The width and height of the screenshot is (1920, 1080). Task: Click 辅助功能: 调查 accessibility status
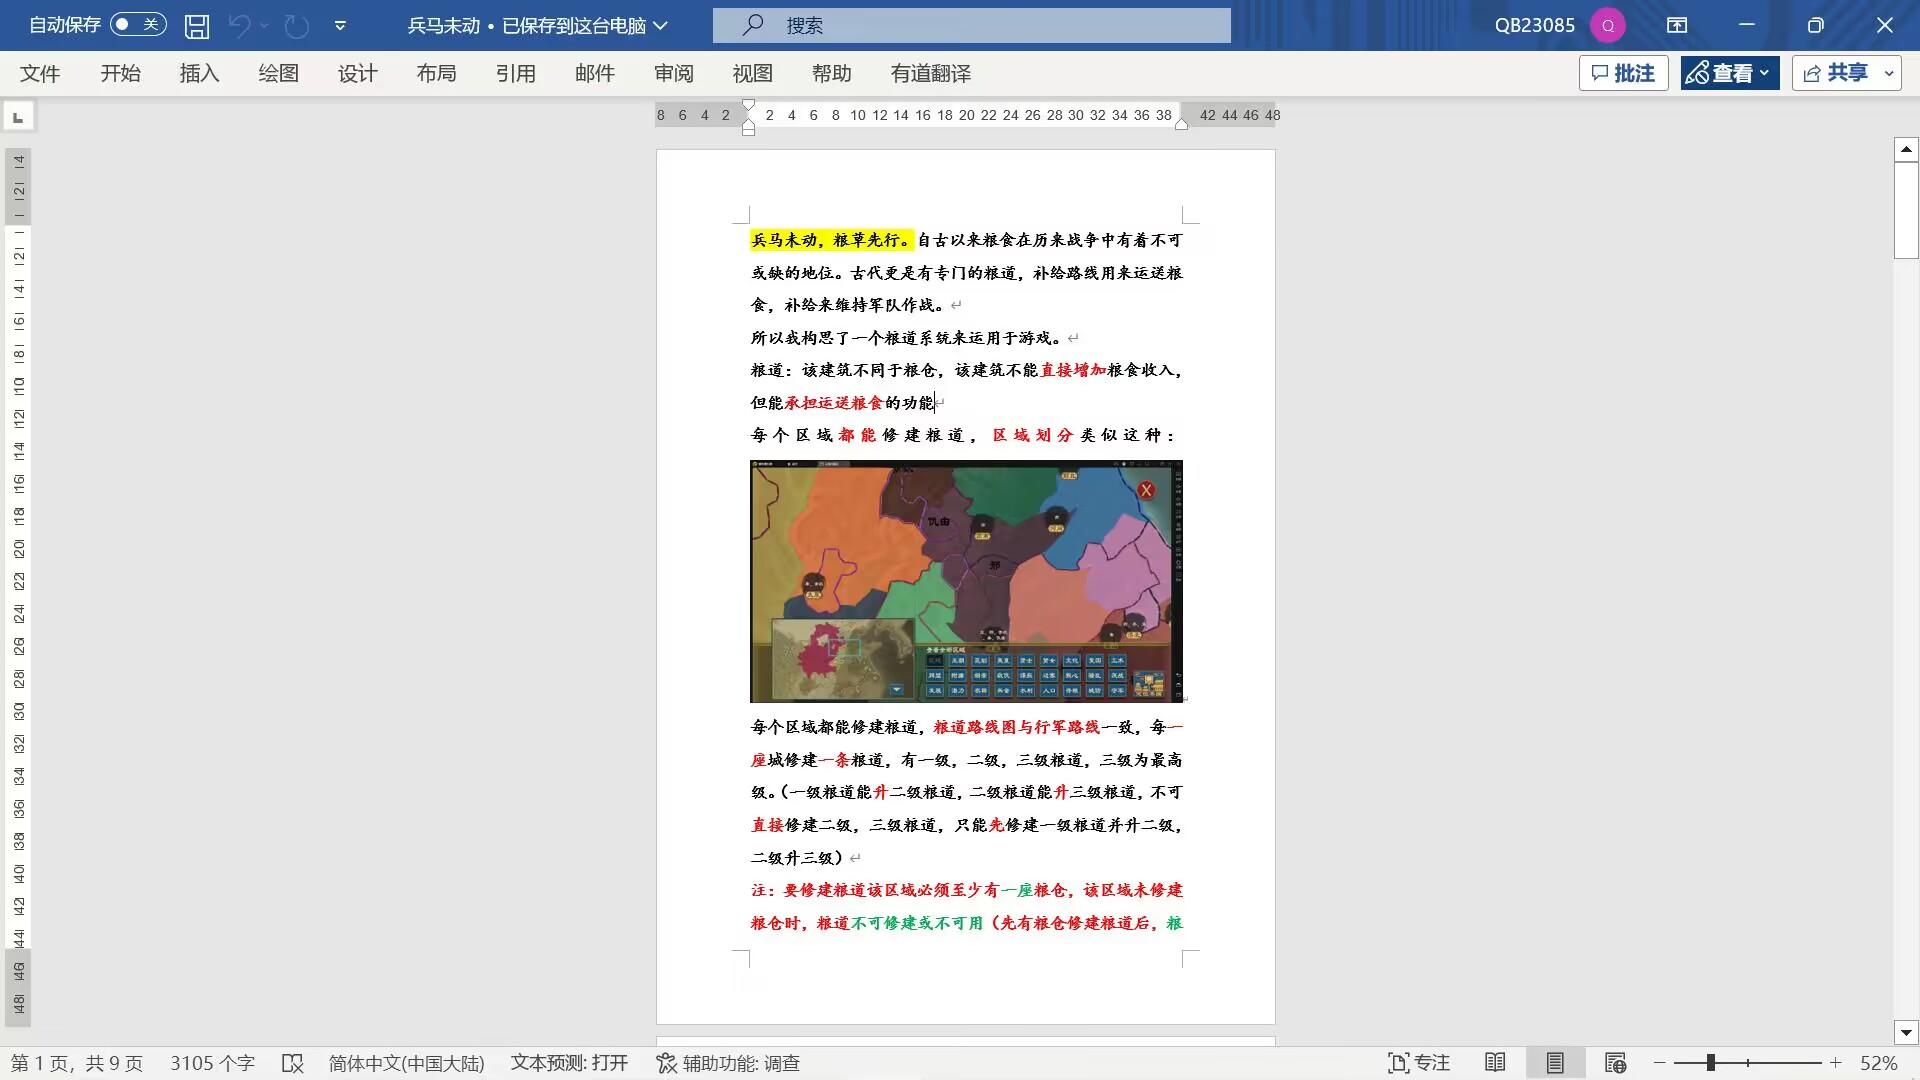pos(728,1063)
